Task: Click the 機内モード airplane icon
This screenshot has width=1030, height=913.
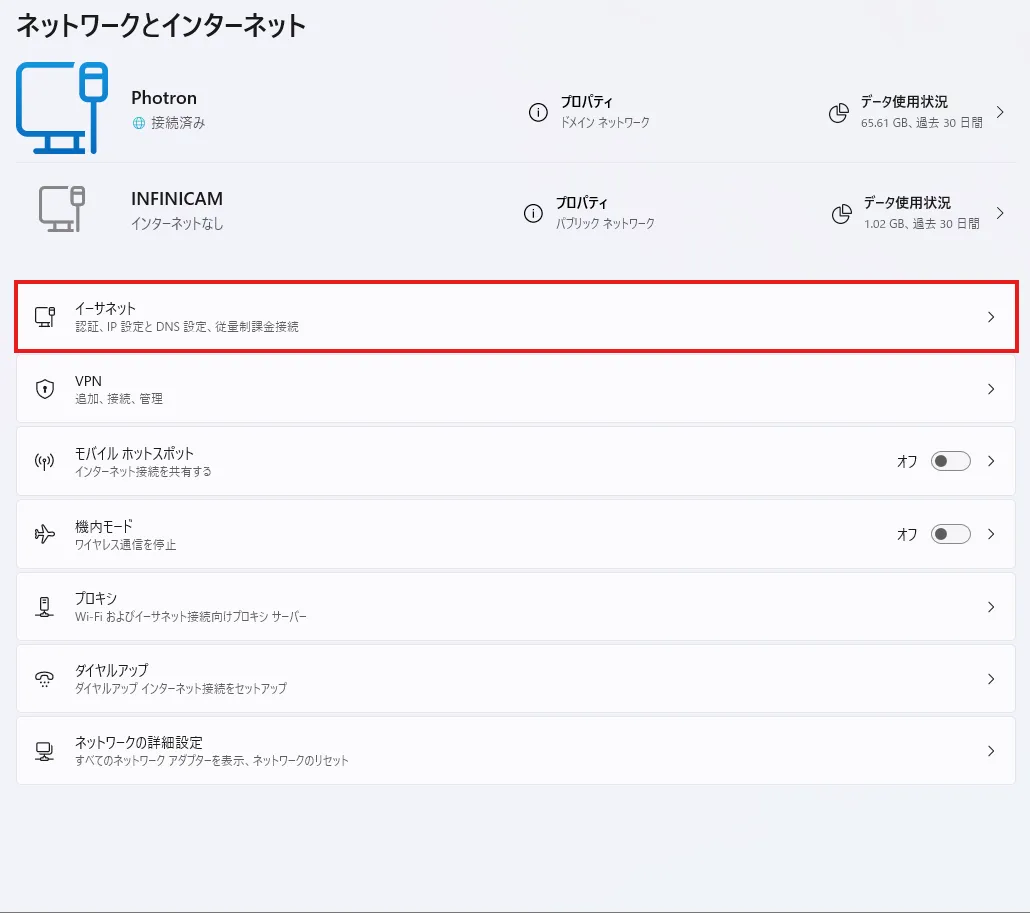Action: 45,534
